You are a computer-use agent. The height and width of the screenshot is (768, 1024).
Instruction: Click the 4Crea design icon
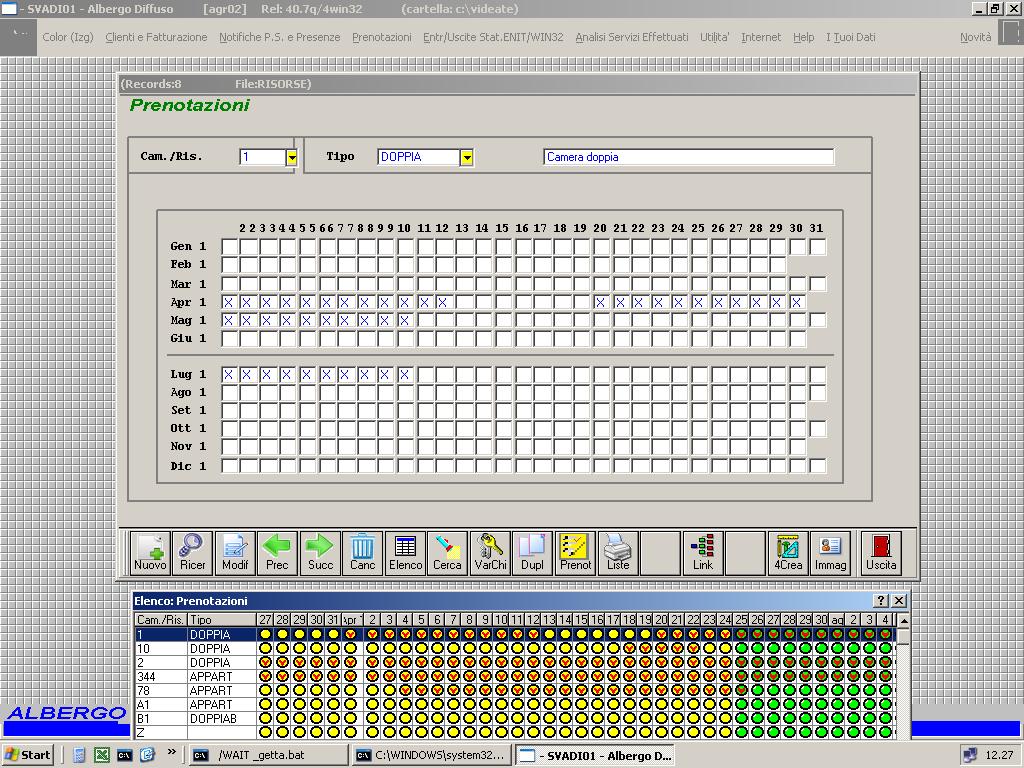(788, 553)
